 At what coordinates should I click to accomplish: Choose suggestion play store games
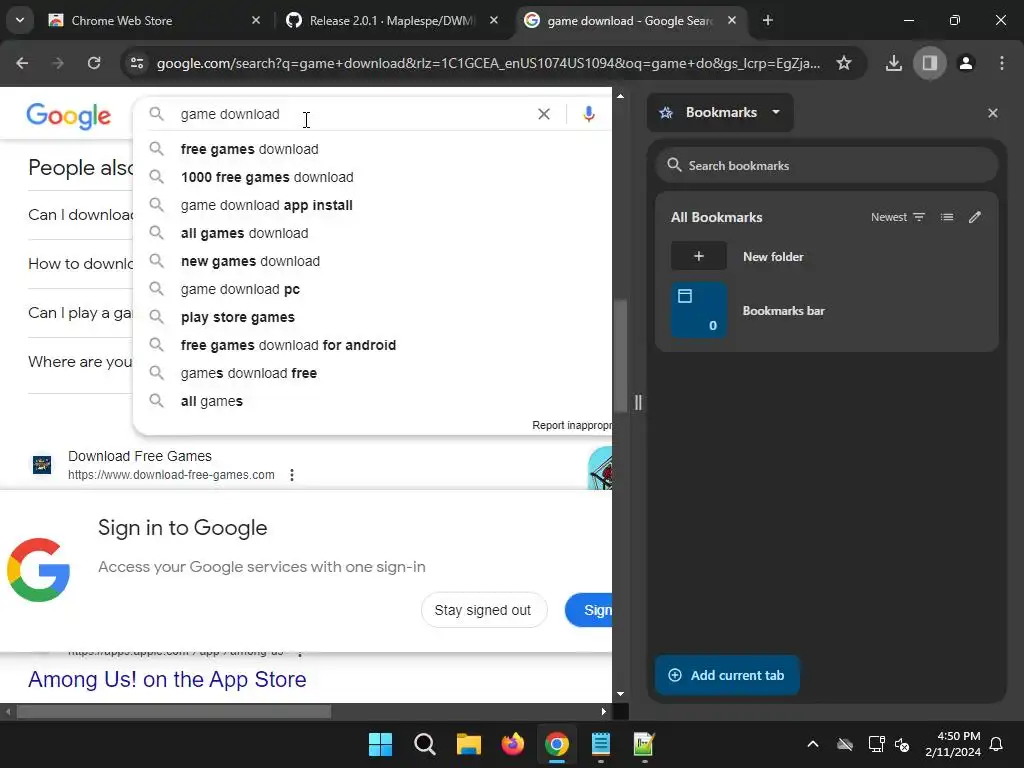click(372, 317)
